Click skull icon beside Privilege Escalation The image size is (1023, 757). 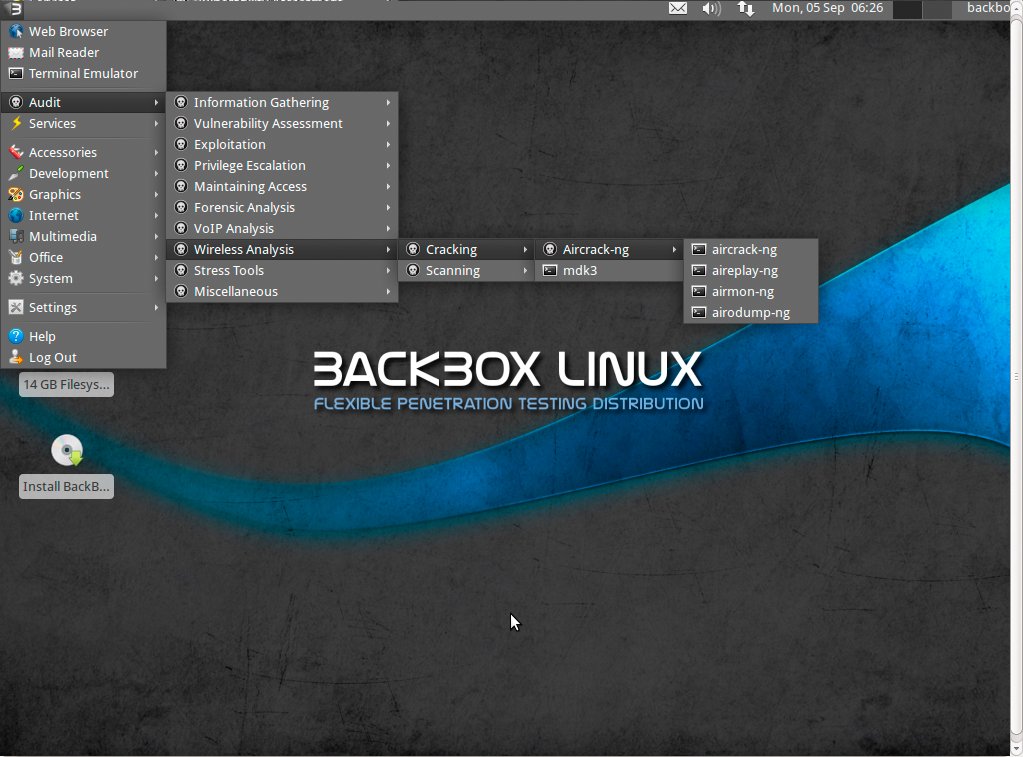(181, 165)
